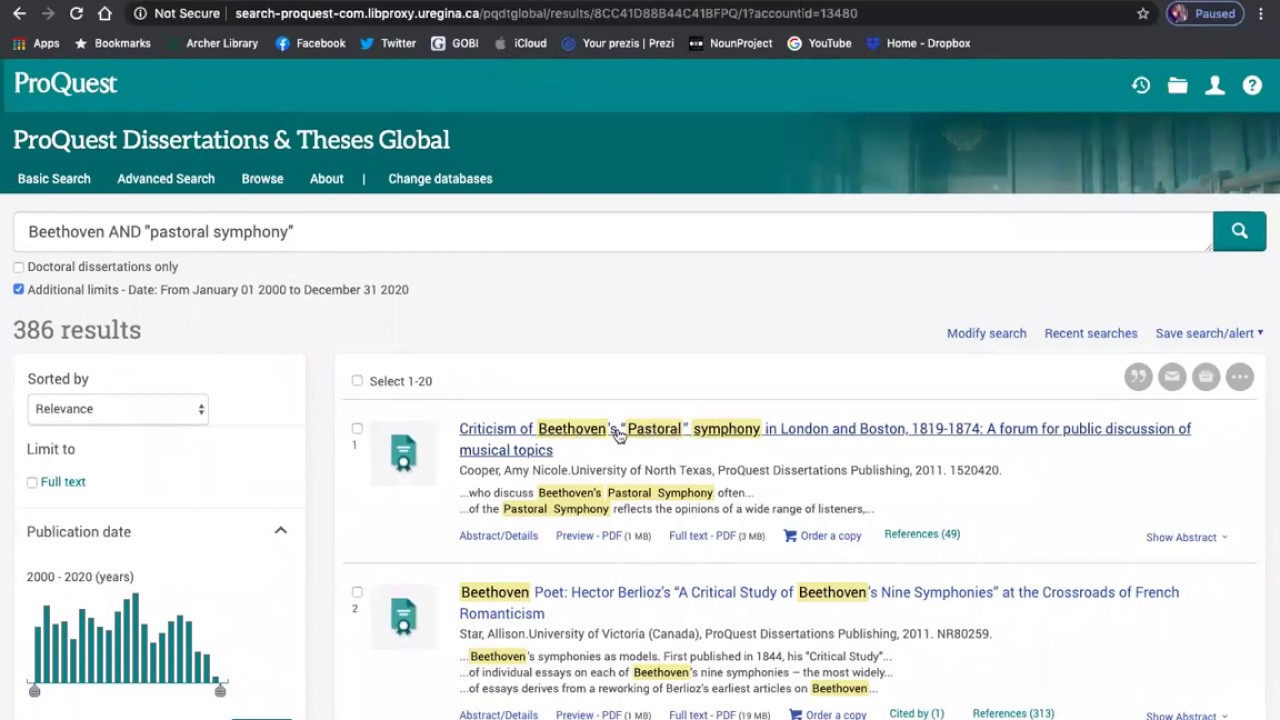Image resolution: width=1280 pixels, height=720 pixels.
Task: Cite selected items with the quote icon
Action: [1138, 377]
